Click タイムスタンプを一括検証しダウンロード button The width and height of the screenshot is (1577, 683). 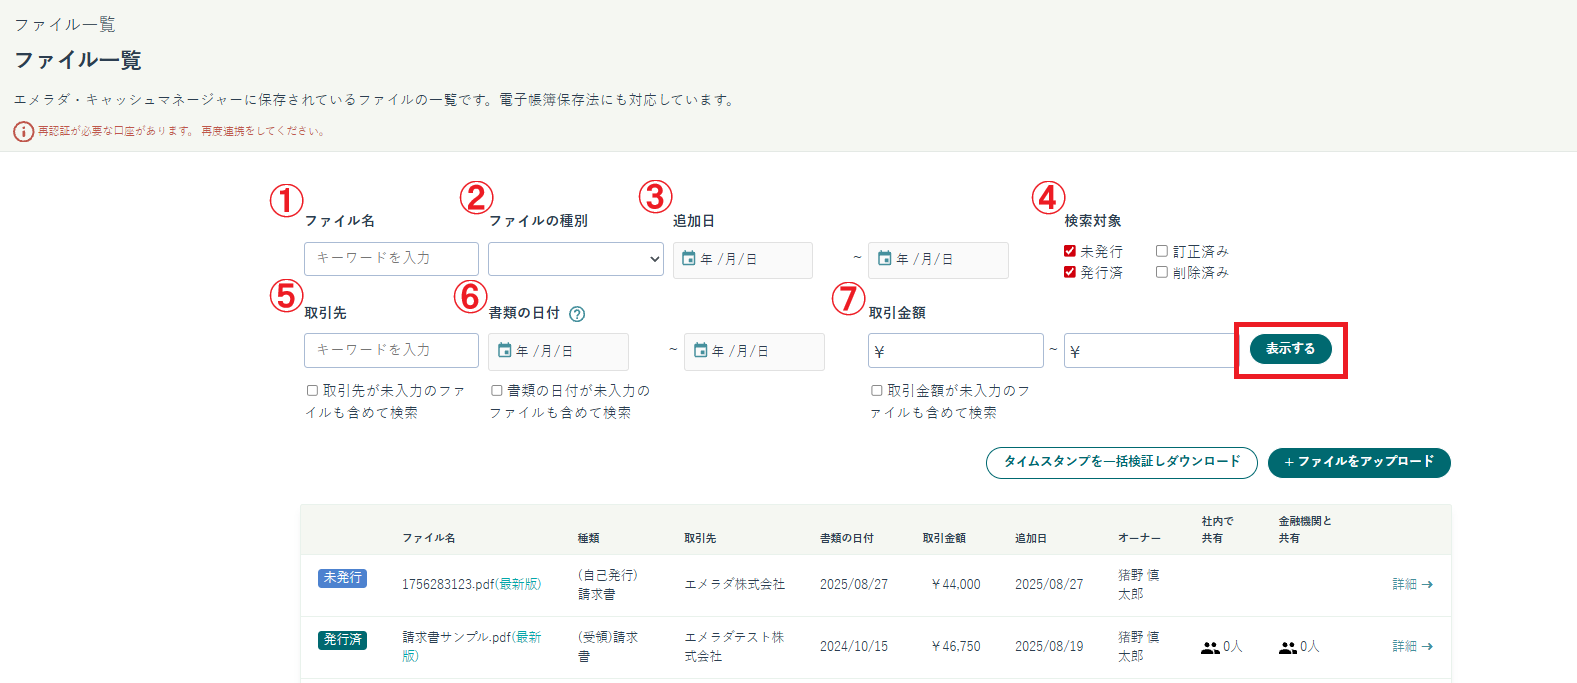[1122, 462]
